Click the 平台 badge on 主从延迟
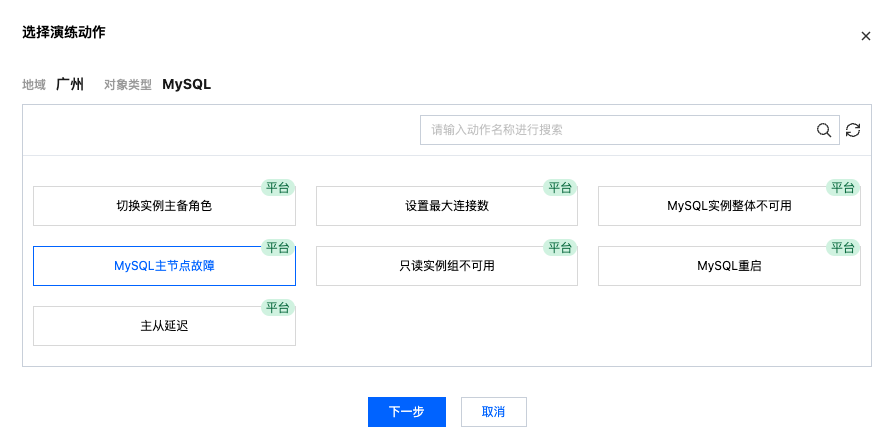Image resolution: width=892 pixels, height=448 pixels. click(277, 307)
